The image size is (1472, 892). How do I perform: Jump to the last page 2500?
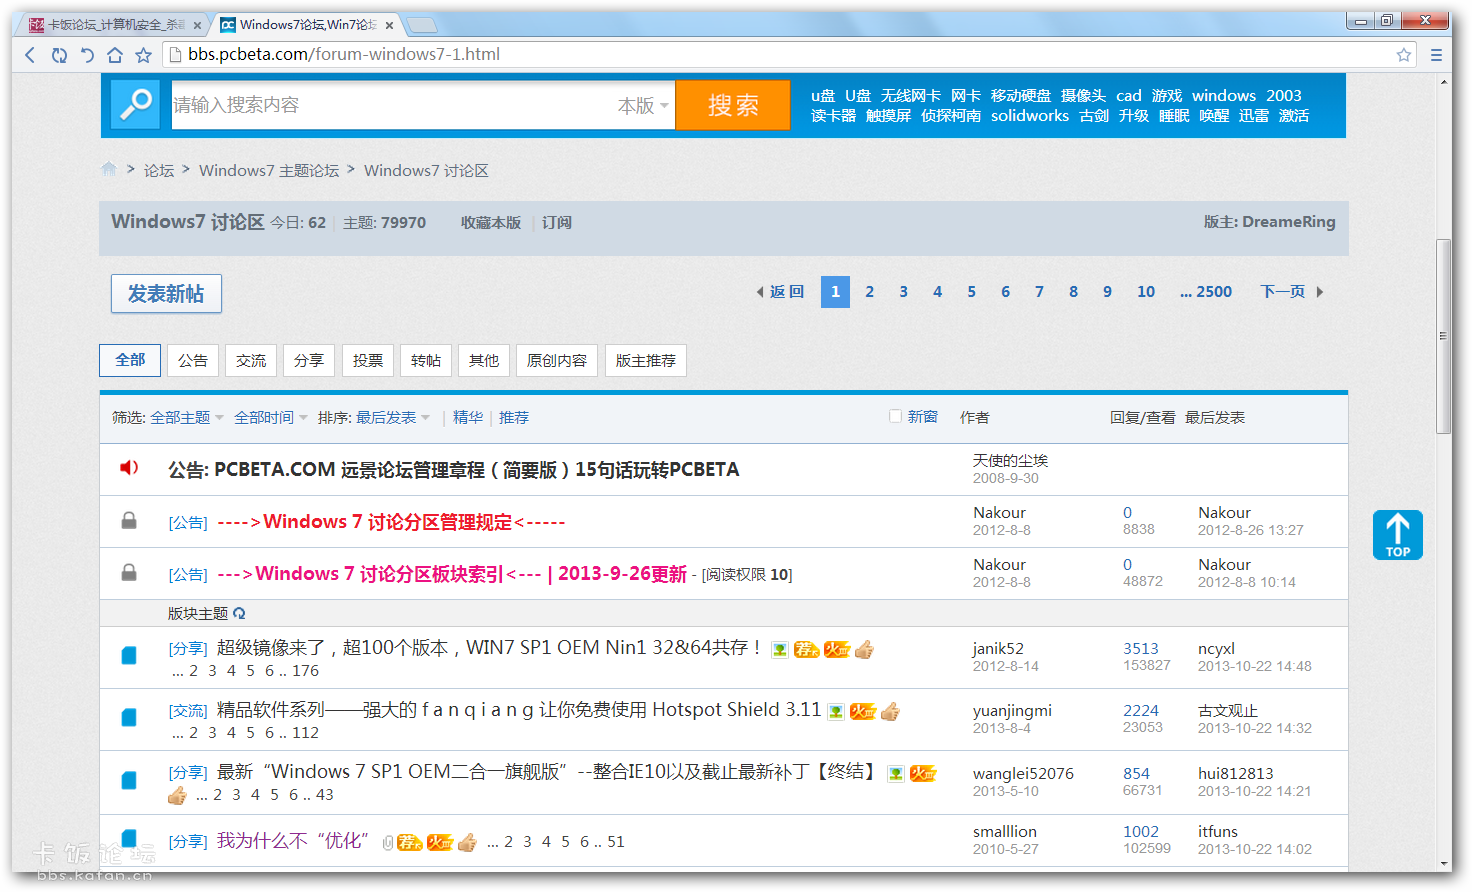point(1206,292)
